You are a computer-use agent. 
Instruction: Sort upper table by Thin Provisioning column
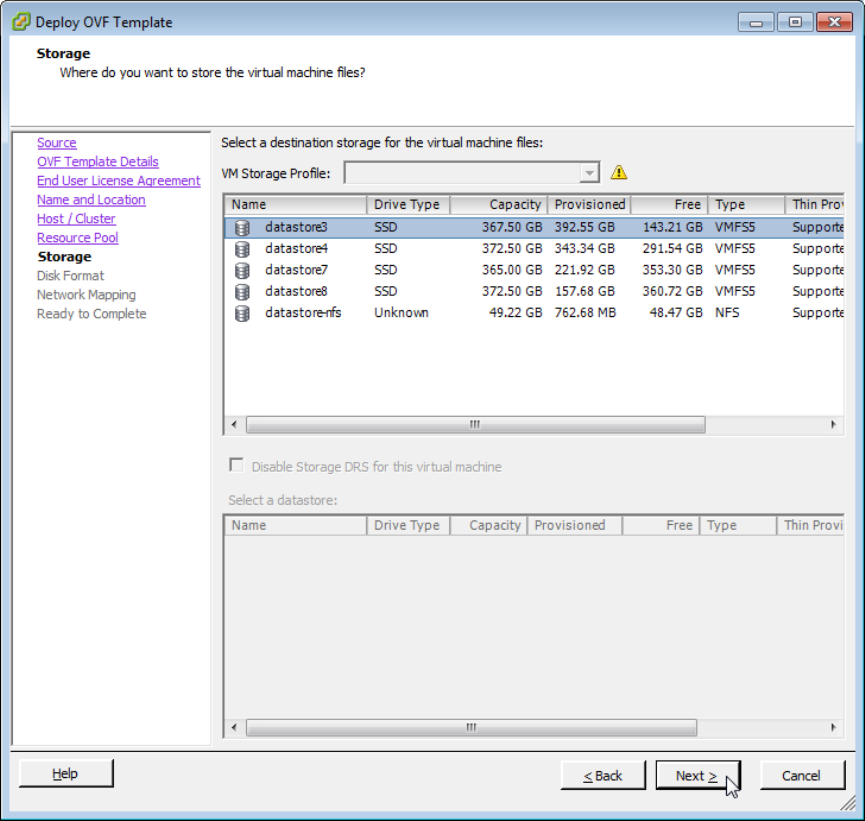coord(815,205)
